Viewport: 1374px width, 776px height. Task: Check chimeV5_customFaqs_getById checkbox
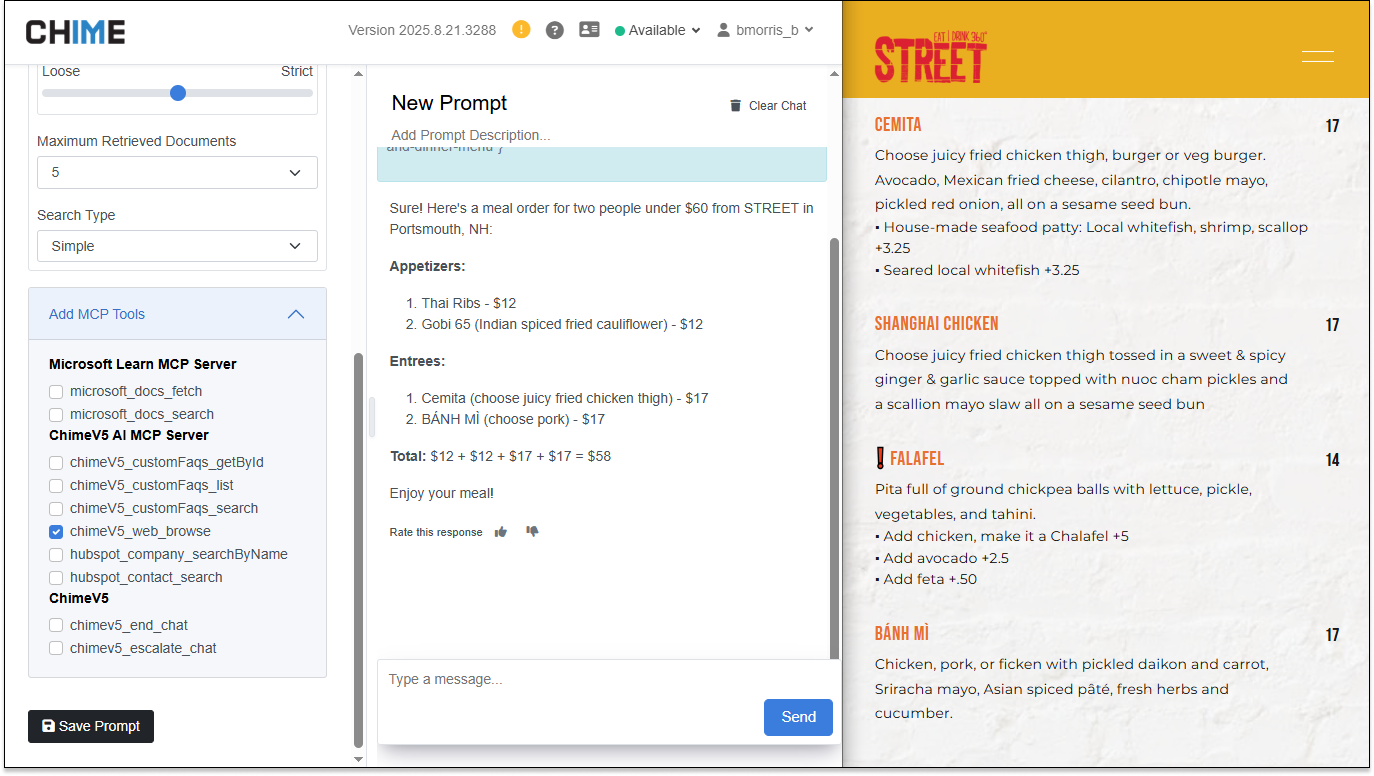point(56,462)
